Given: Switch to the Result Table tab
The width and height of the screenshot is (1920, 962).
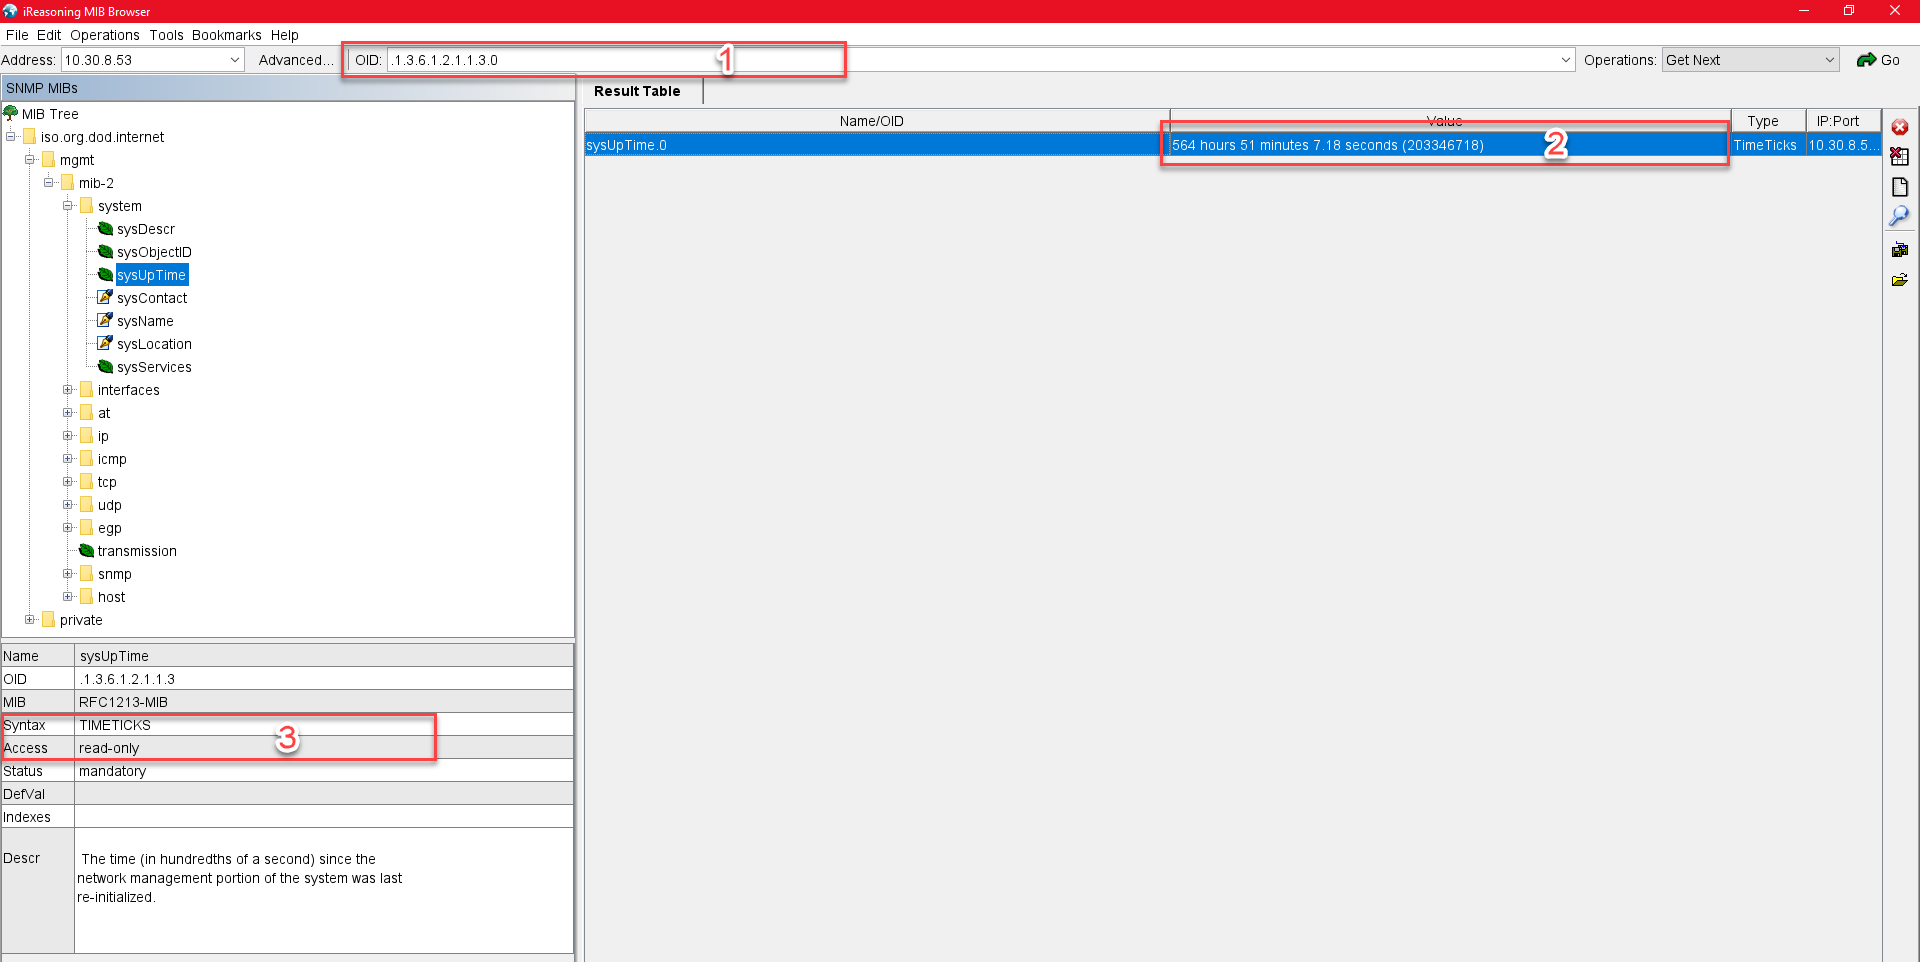Looking at the screenshot, I should (637, 91).
